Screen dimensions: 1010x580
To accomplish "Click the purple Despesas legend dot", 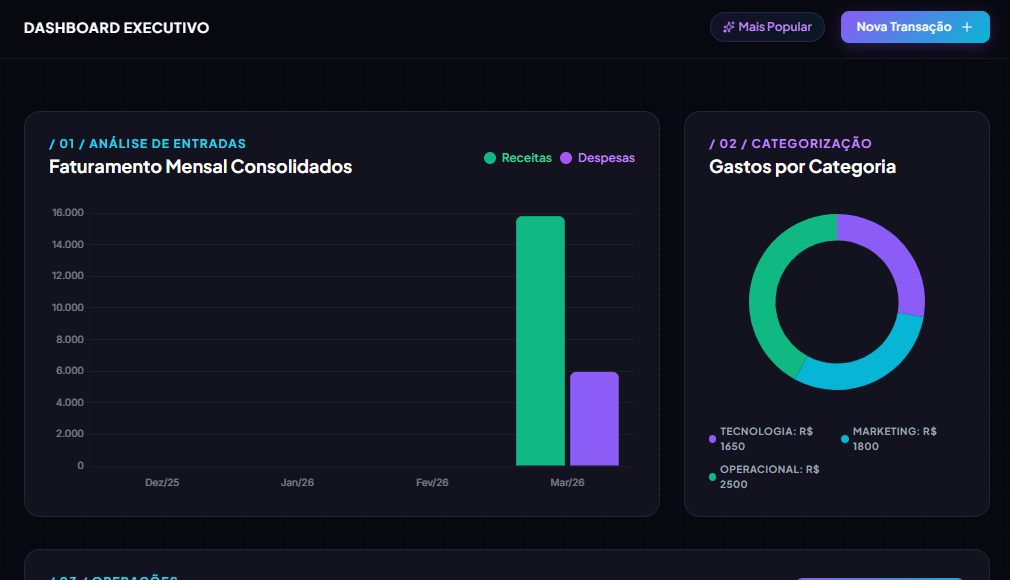I will click(x=566, y=158).
